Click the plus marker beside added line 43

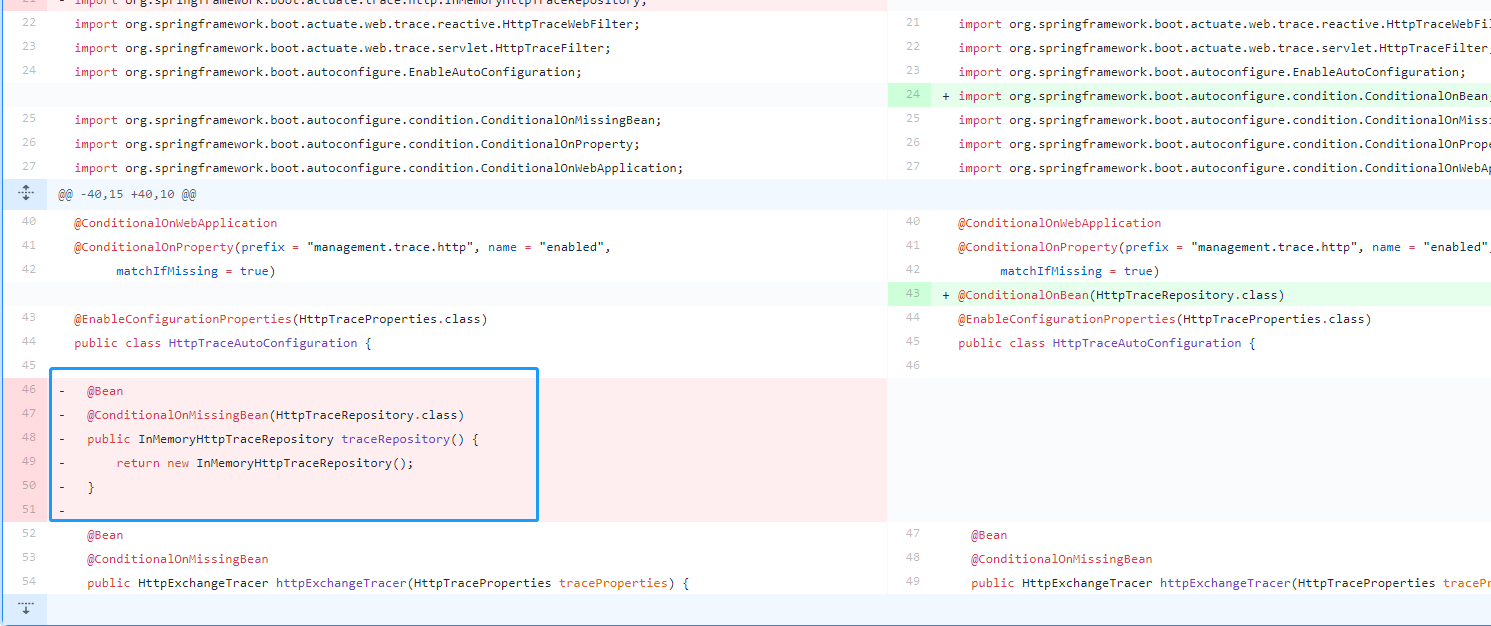point(945,295)
